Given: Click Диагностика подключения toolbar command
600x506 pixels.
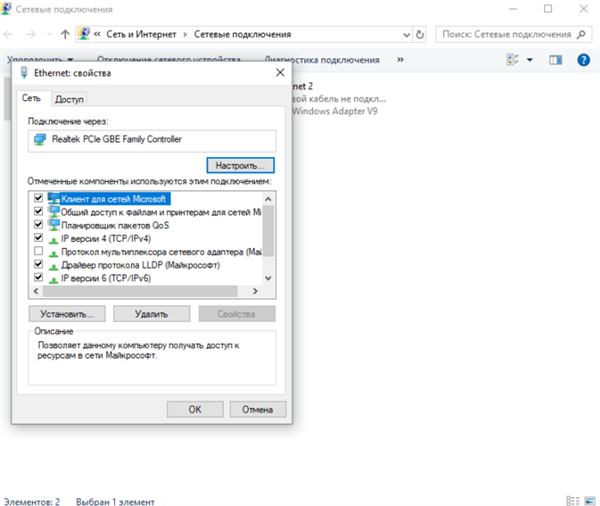Looking at the screenshot, I should (322, 60).
